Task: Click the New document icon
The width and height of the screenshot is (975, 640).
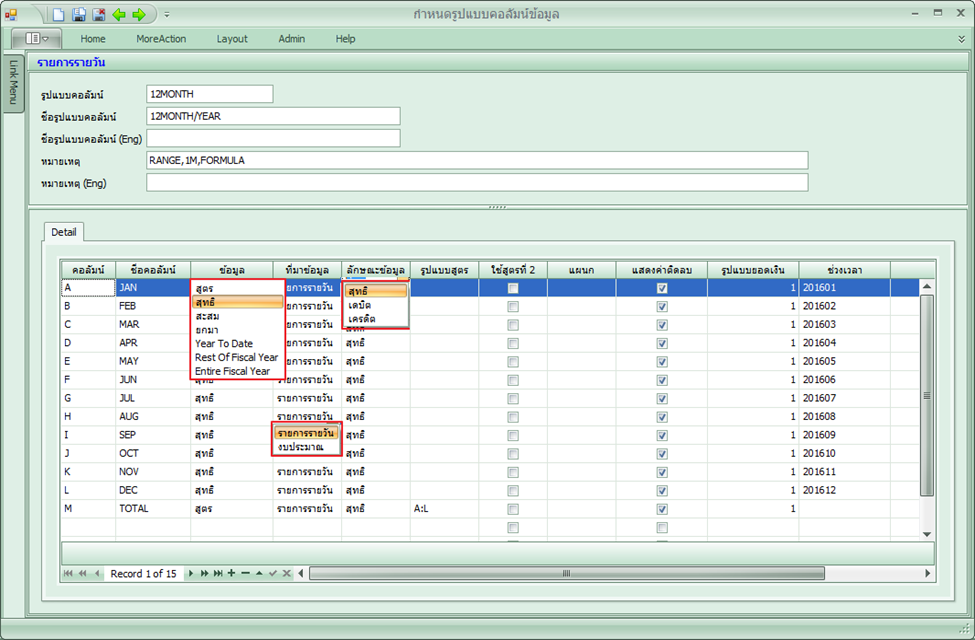Action: click(59, 14)
